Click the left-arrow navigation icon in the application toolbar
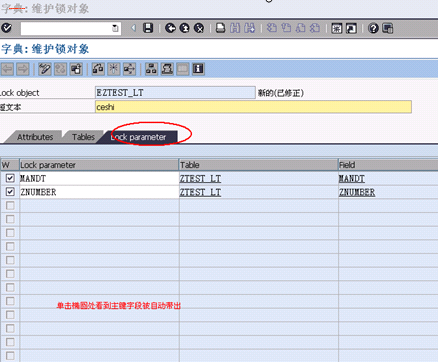This screenshot has height=362, width=438. coord(7,69)
